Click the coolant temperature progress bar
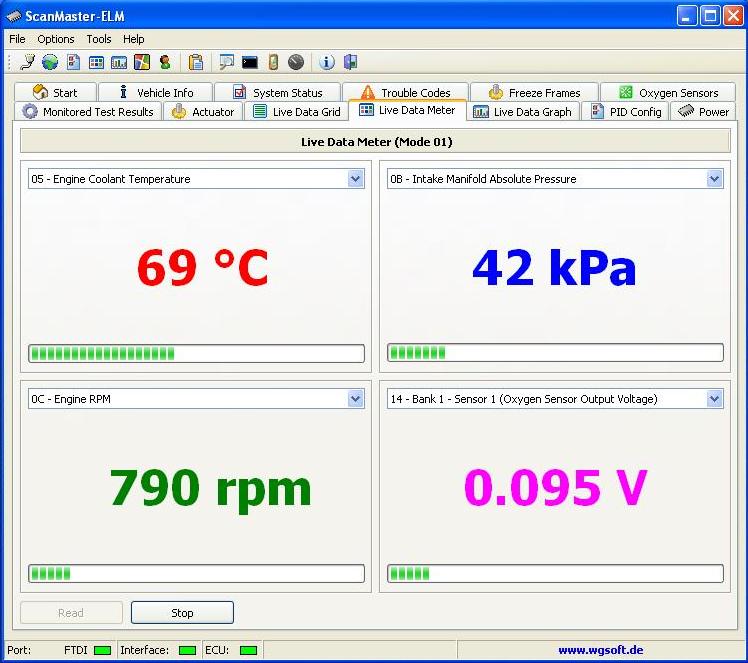748x663 pixels. pyautogui.click(x=197, y=353)
